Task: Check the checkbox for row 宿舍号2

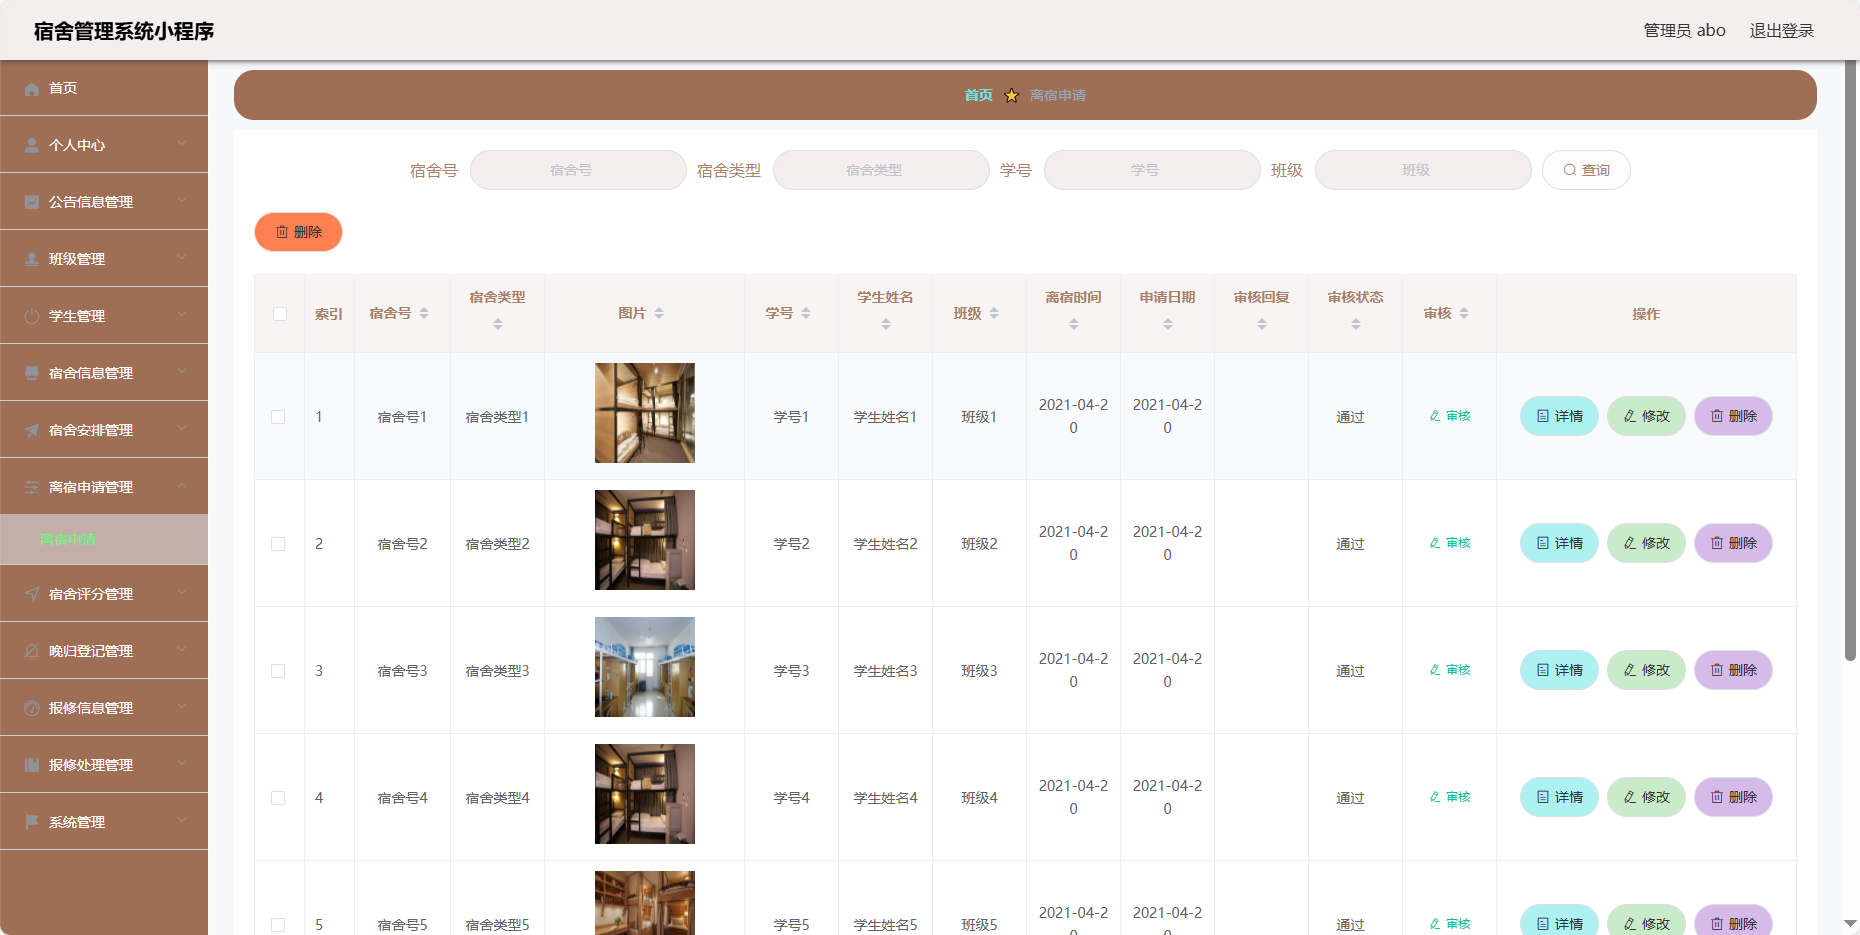Action: (x=278, y=544)
